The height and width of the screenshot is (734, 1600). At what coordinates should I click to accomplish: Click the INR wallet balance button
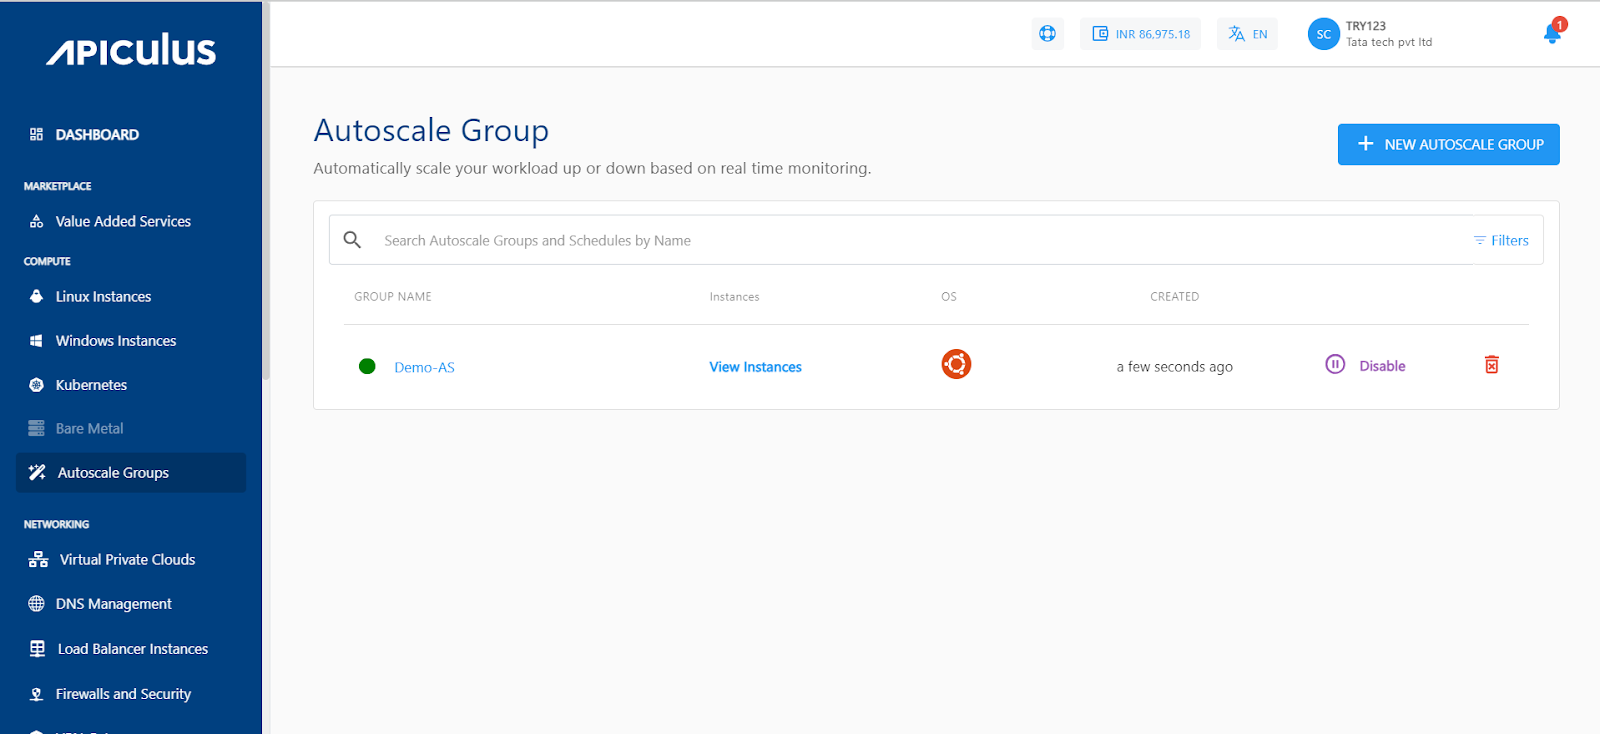point(1140,34)
